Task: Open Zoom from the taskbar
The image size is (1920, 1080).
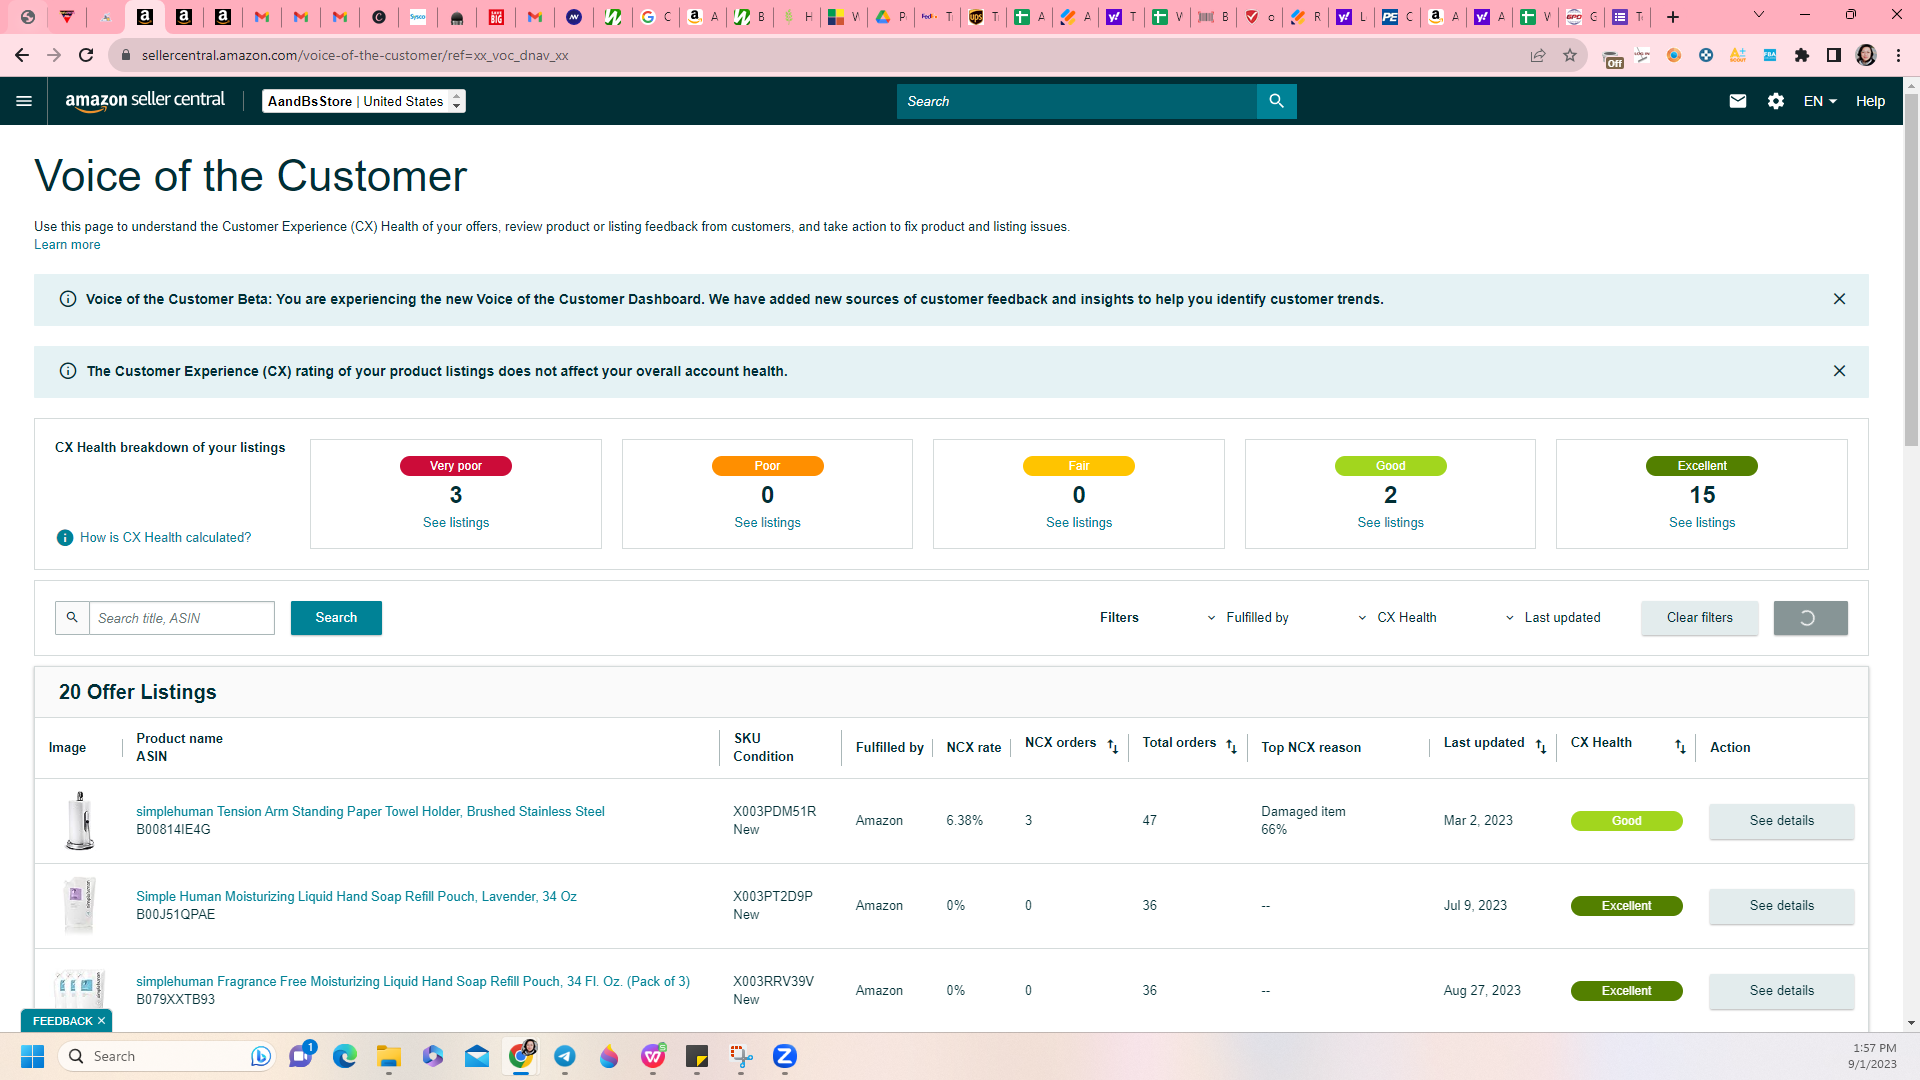Action: click(785, 1056)
